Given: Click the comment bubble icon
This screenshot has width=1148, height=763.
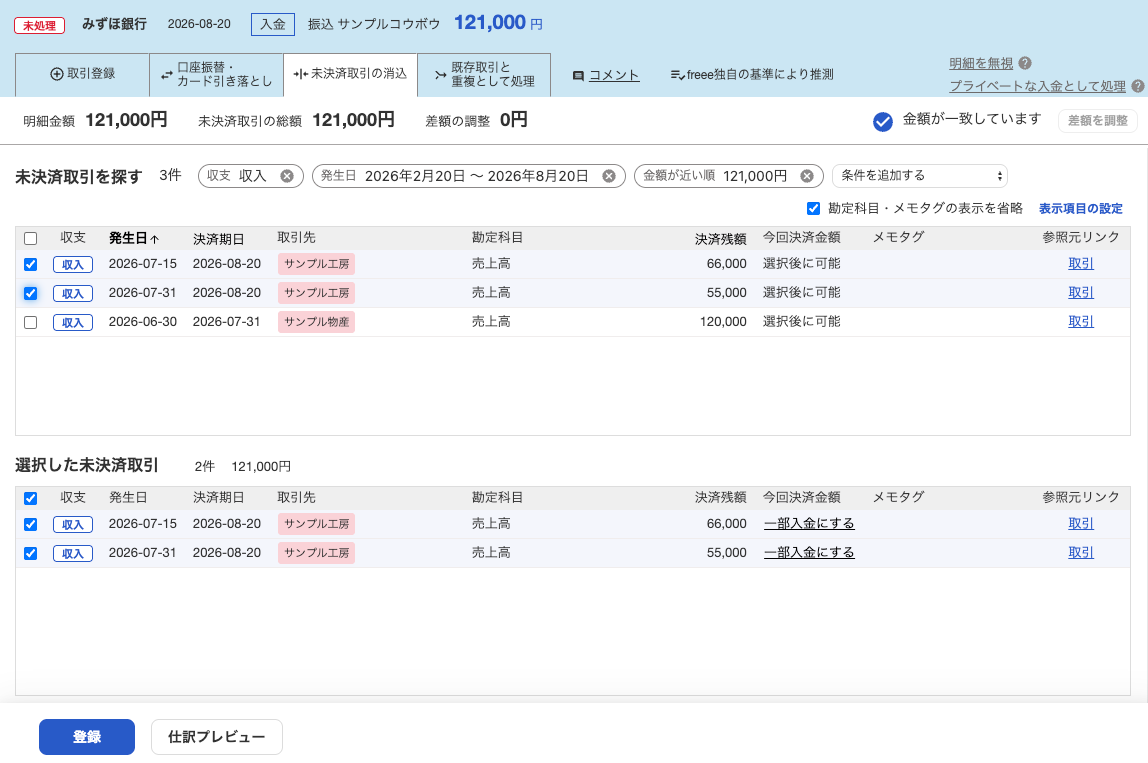Looking at the screenshot, I should [578, 75].
